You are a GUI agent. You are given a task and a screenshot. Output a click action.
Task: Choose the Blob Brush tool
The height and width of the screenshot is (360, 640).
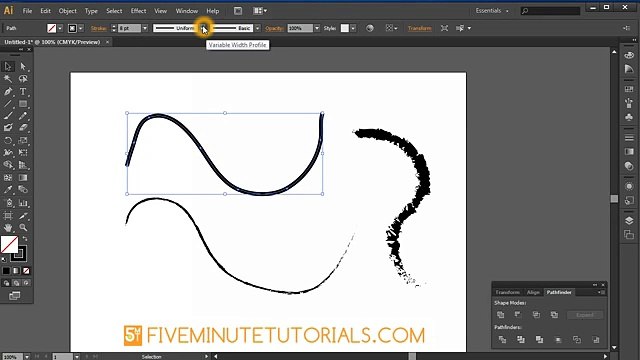click(8, 128)
